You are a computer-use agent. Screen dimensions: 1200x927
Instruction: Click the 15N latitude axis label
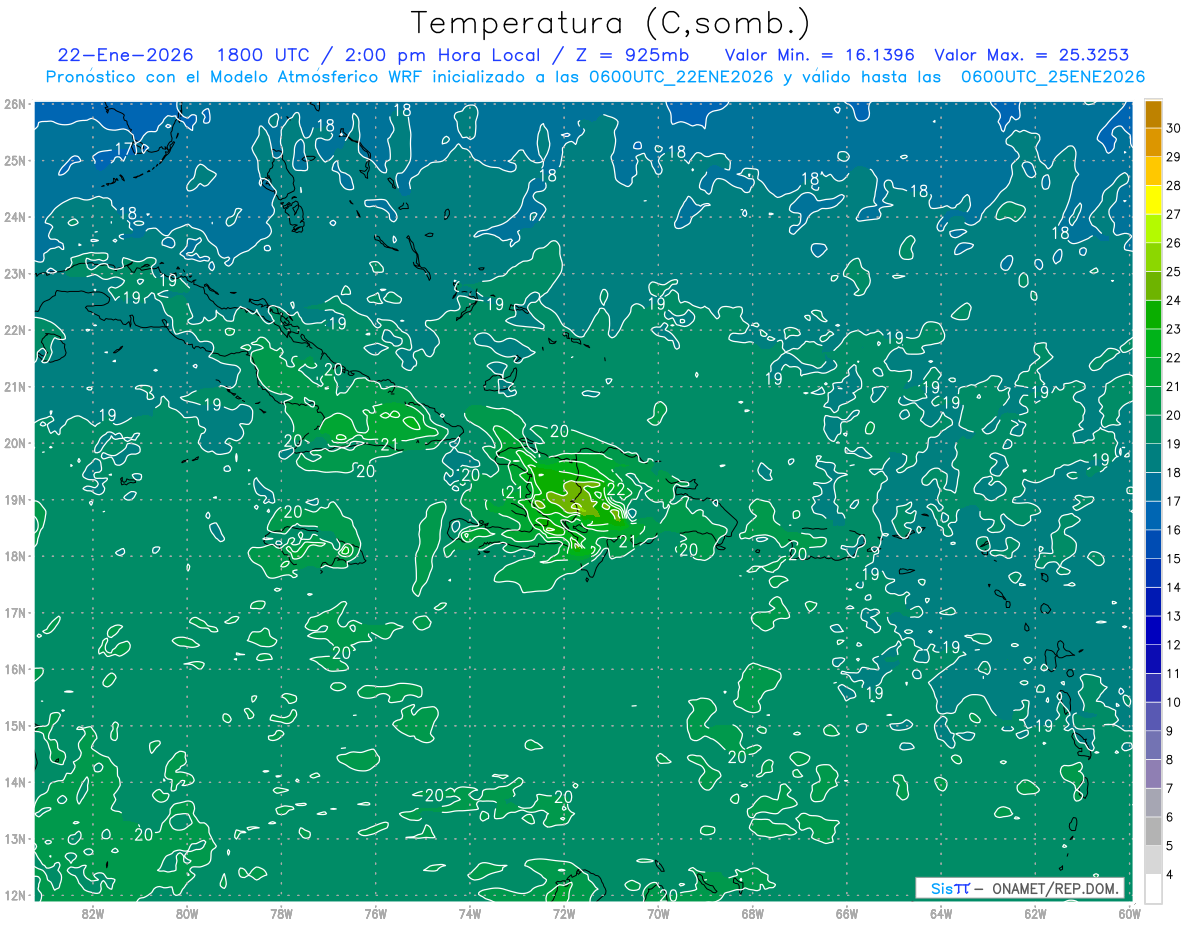[x=14, y=725]
